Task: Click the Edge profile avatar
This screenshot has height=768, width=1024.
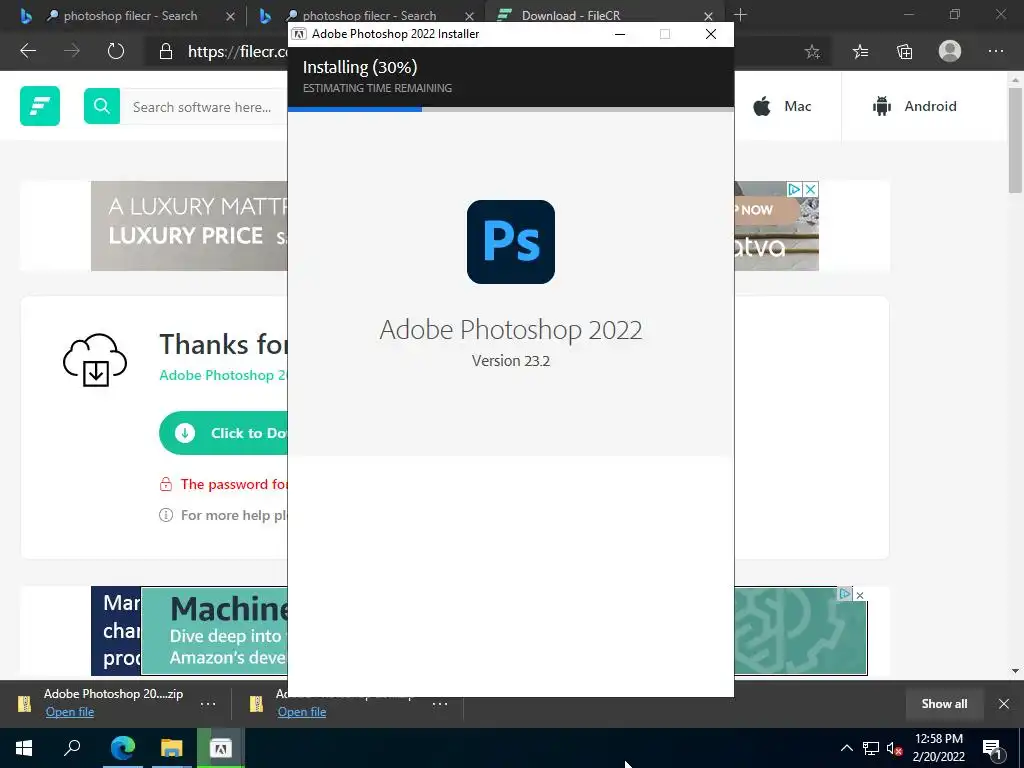Action: tap(950, 51)
